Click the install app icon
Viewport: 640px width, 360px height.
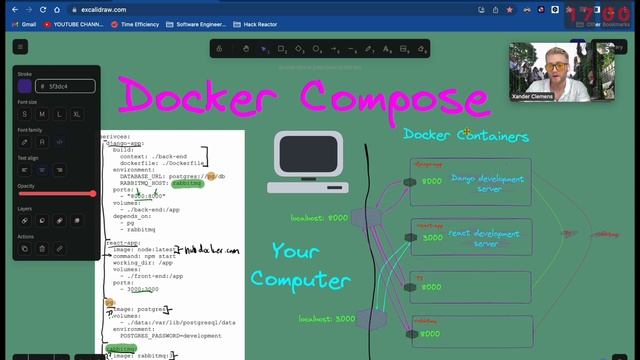tap(481, 10)
